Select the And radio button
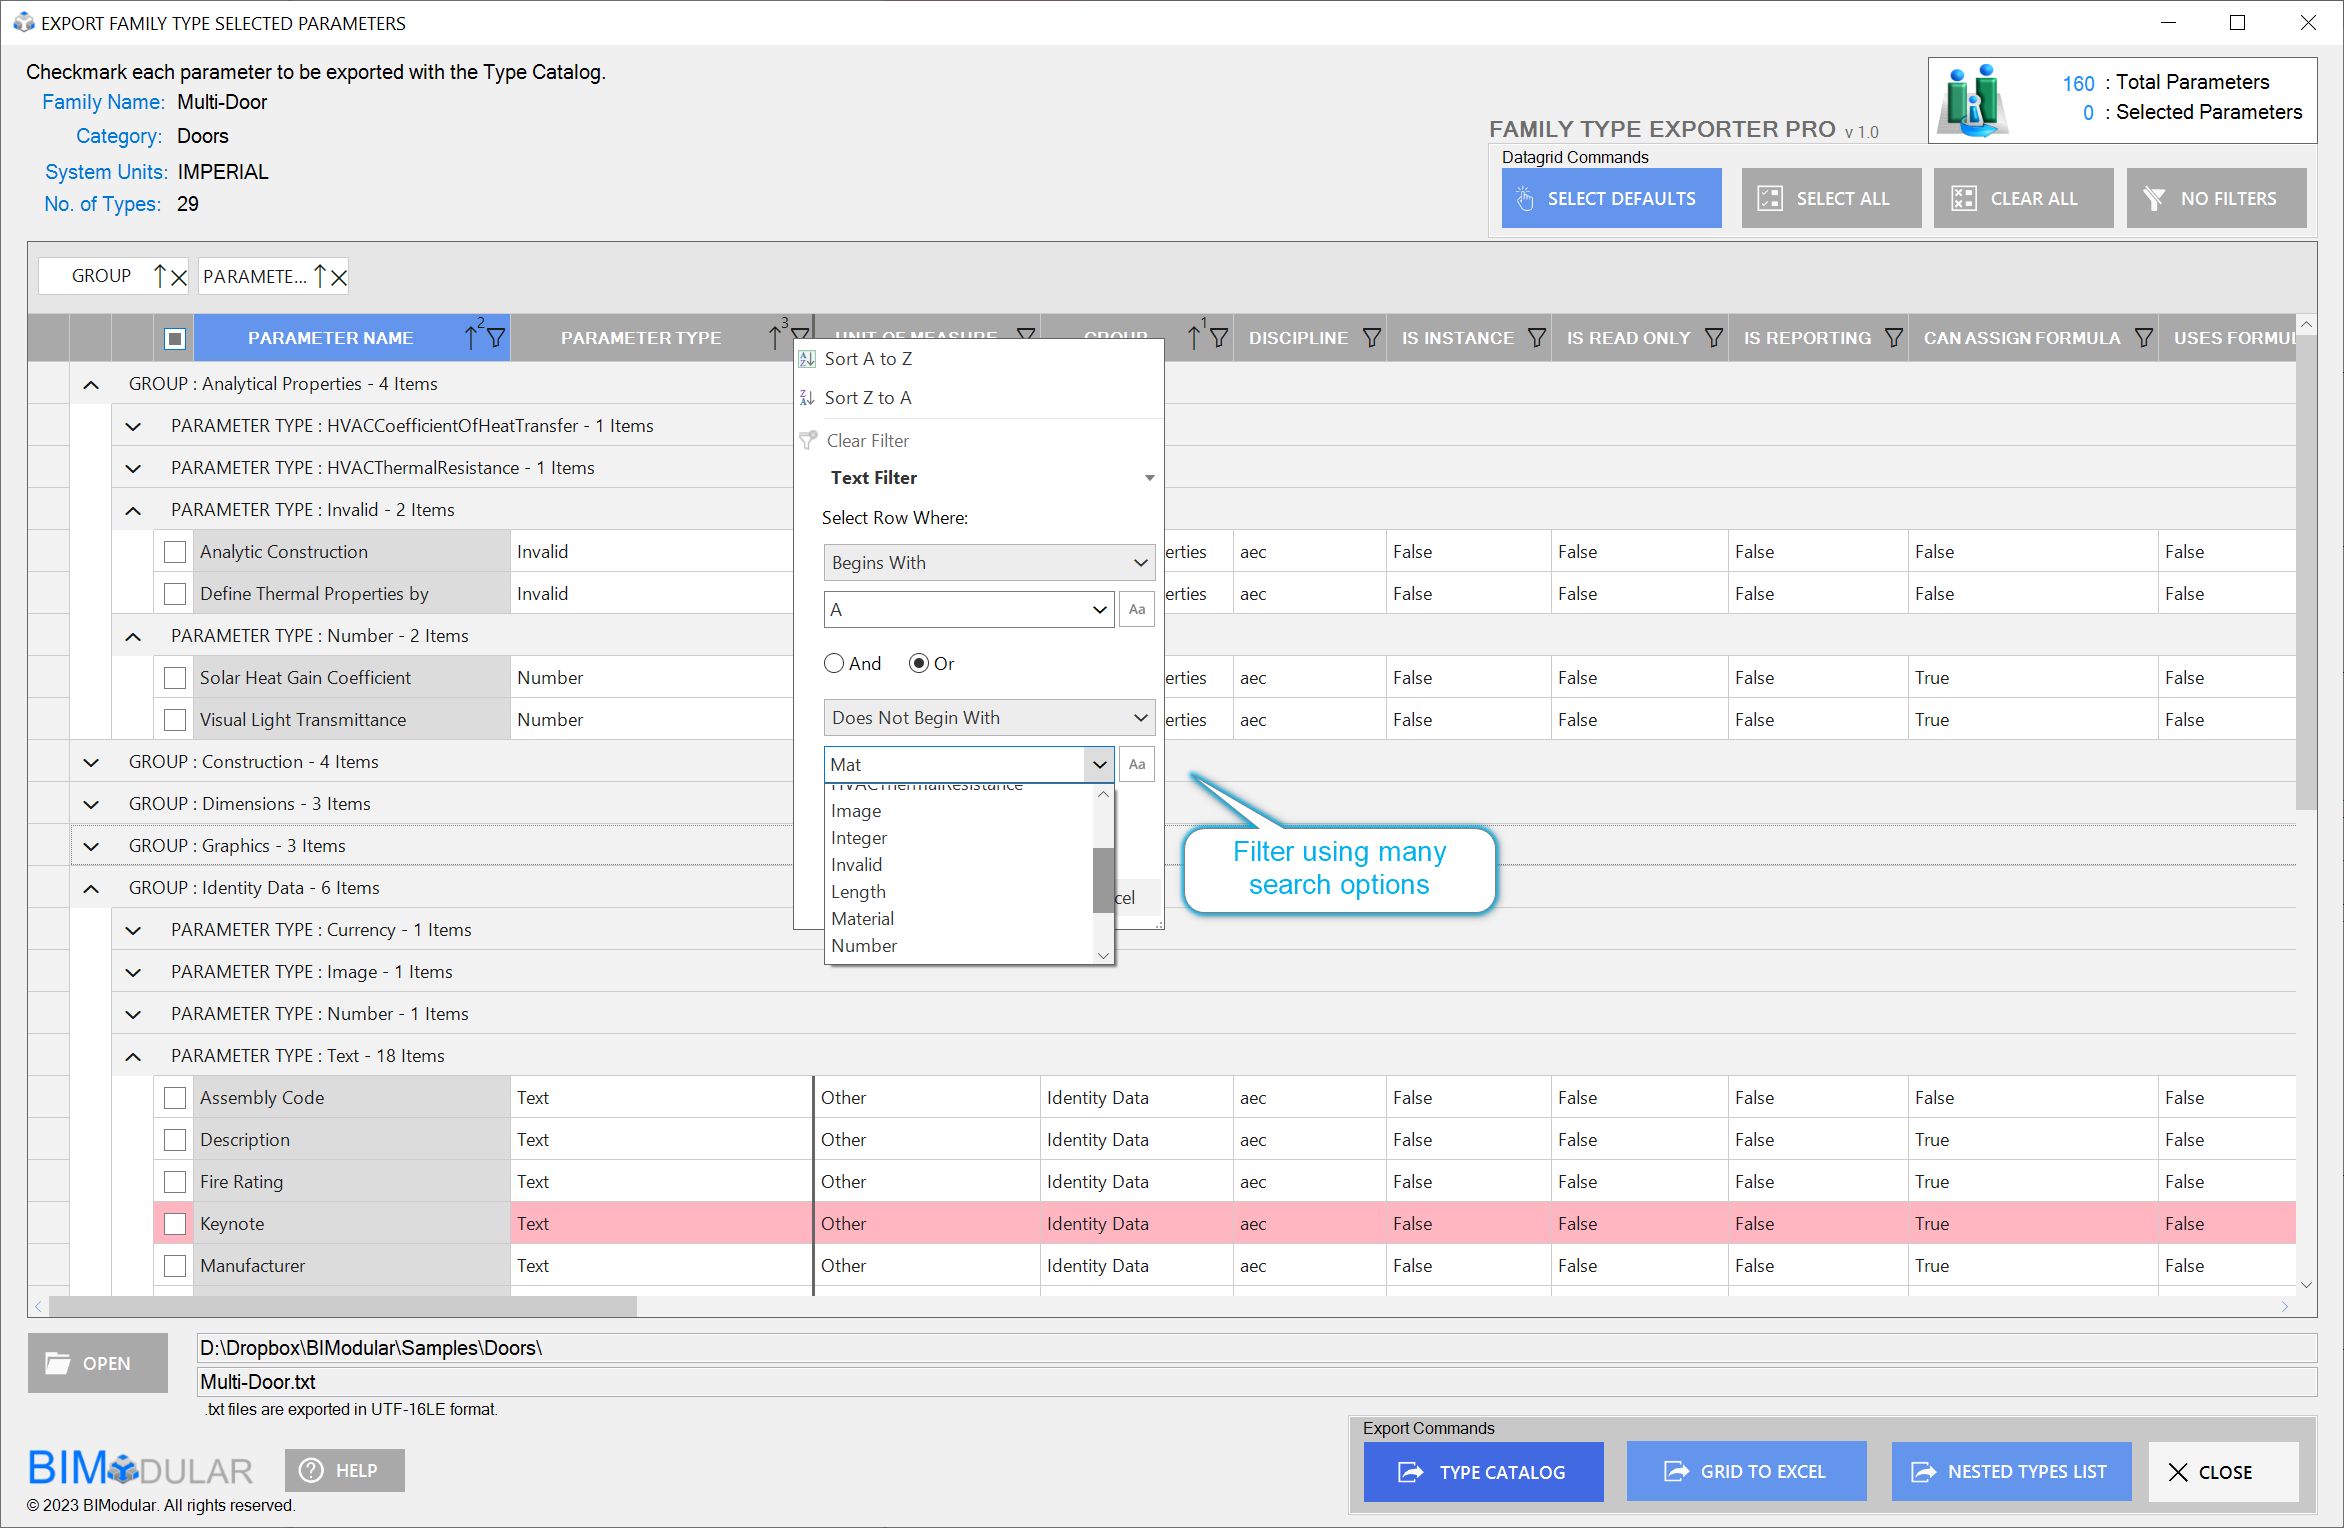This screenshot has width=2344, height=1528. point(834,663)
